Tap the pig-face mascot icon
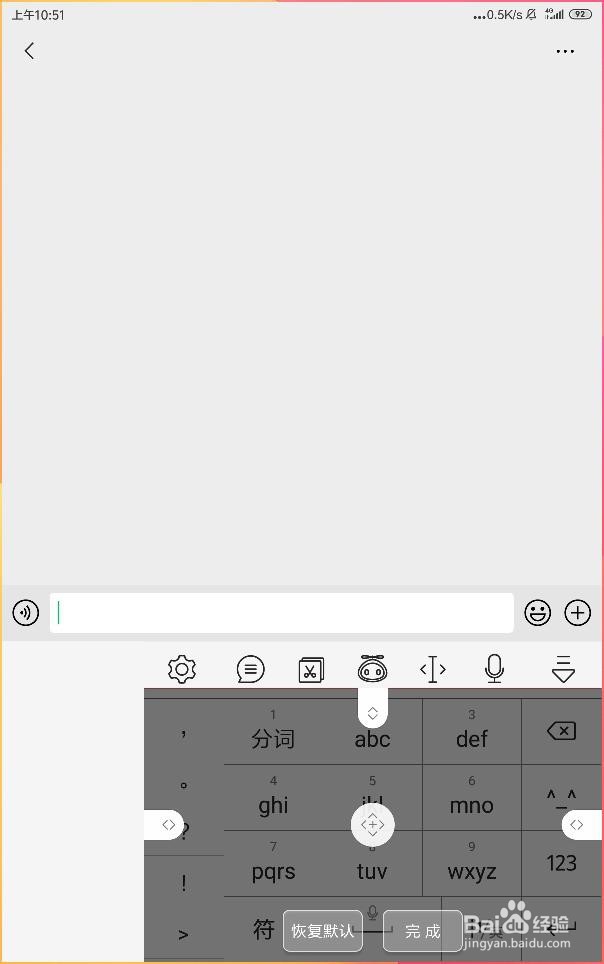Image resolution: width=604 pixels, height=964 pixels. point(373,668)
